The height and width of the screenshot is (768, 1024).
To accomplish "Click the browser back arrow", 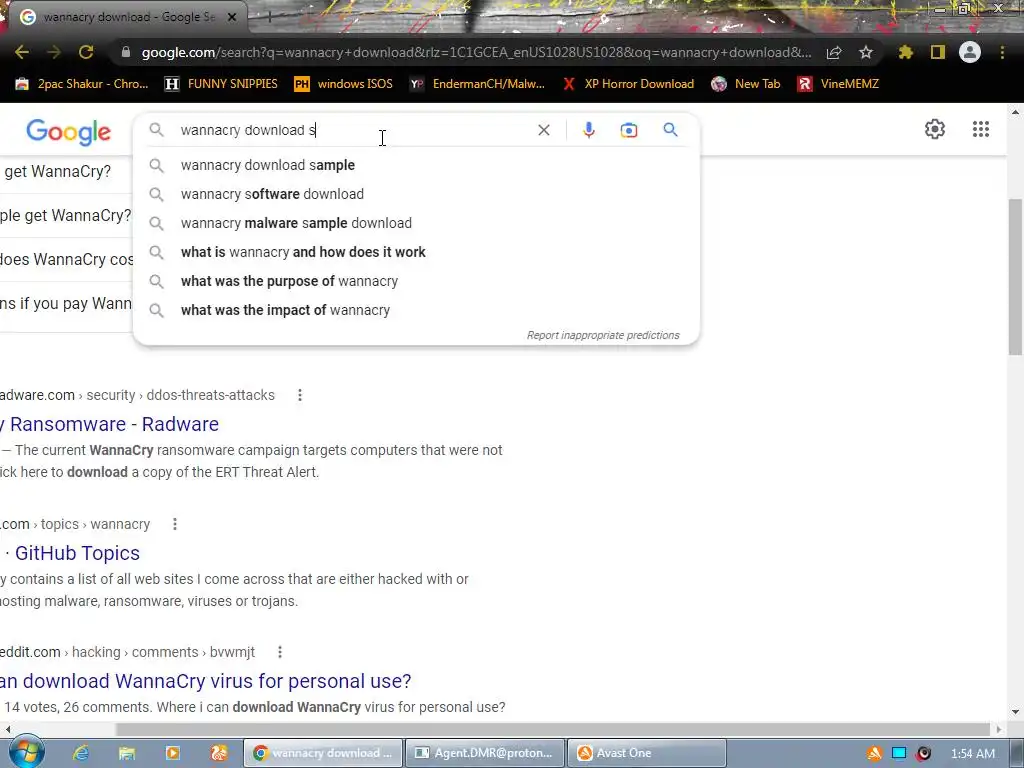I will (22, 52).
